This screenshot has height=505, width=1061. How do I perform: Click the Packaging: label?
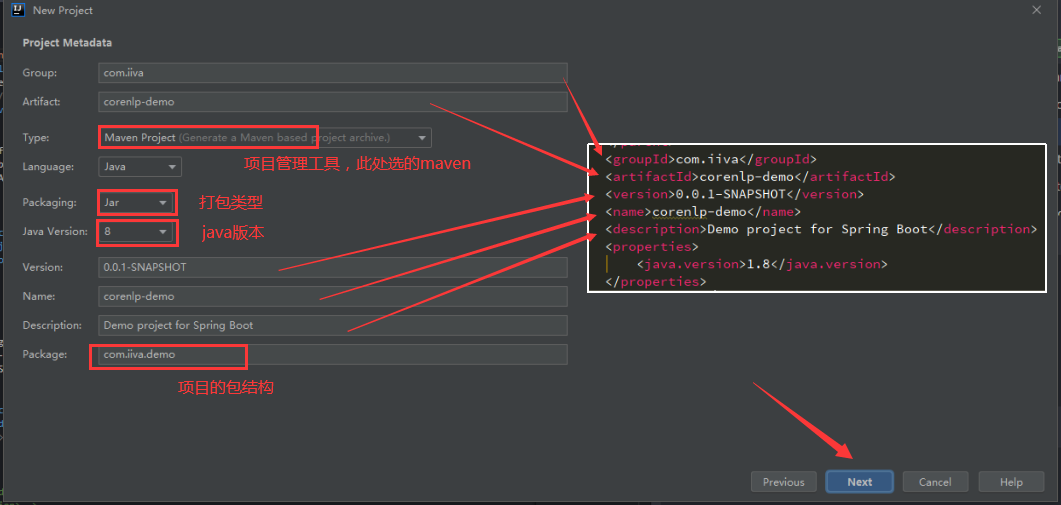tap(49, 202)
